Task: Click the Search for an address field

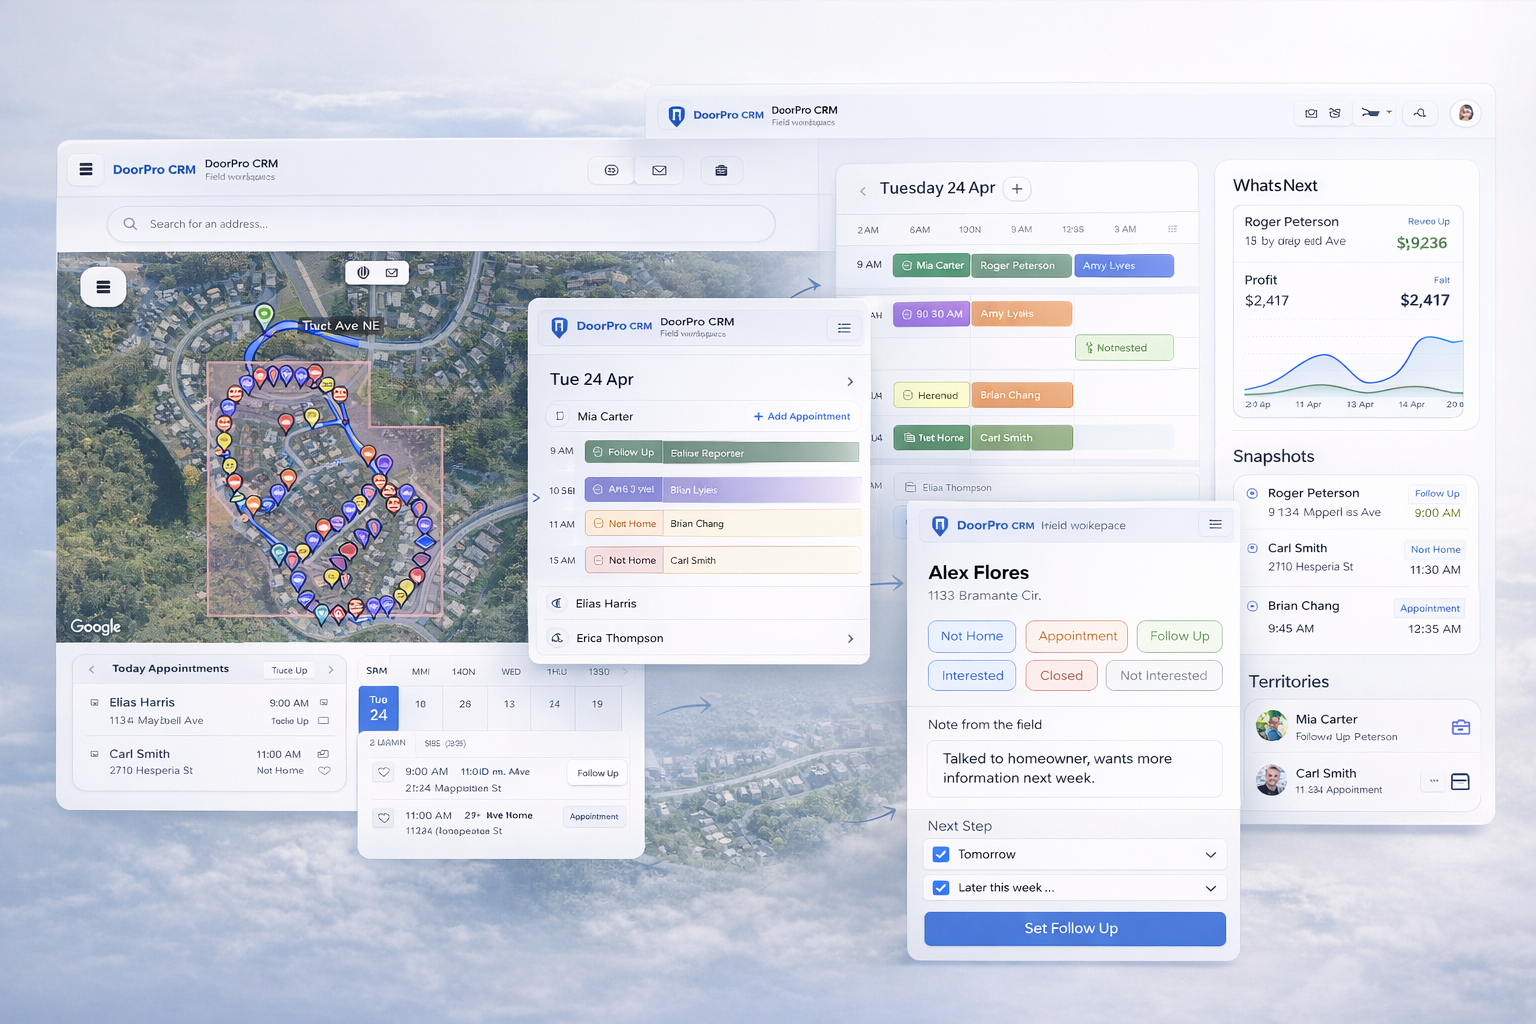Action: pyautogui.click(x=440, y=224)
